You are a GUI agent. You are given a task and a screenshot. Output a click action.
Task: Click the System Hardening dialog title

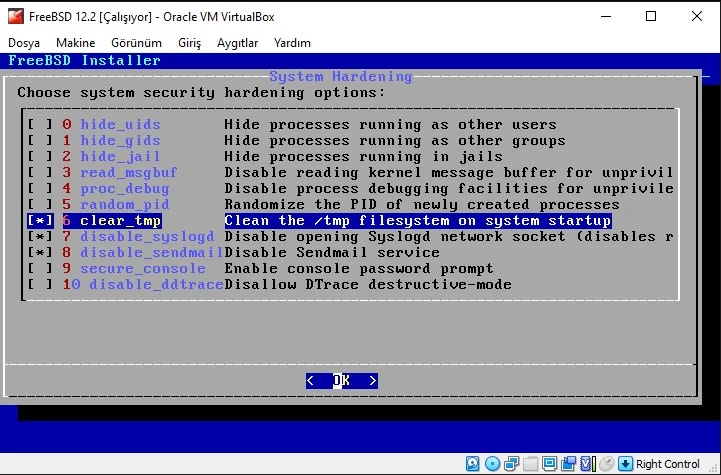(x=341, y=76)
